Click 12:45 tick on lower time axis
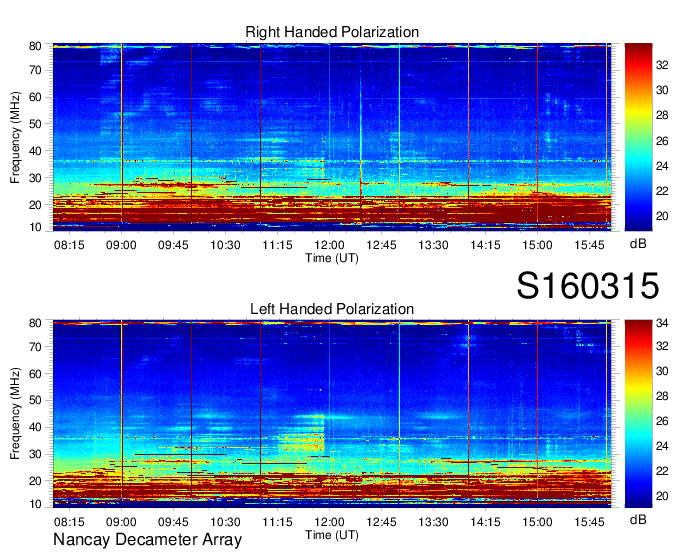 (381, 522)
